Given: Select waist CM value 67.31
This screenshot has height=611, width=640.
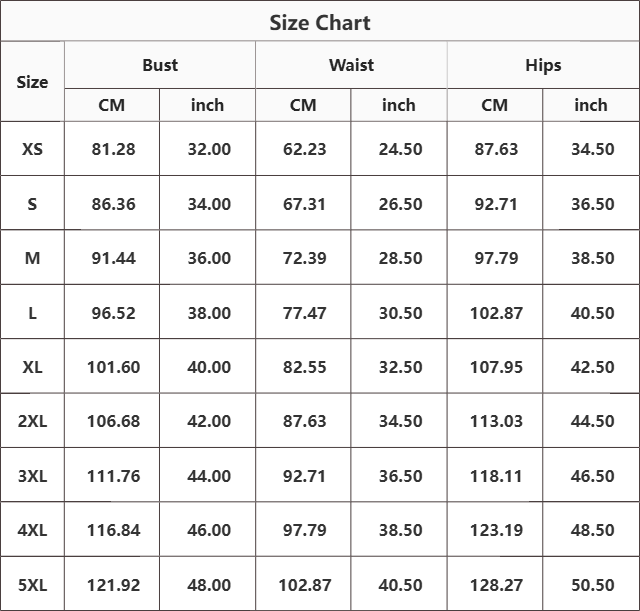Looking at the screenshot, I should (x=304, y=204).
